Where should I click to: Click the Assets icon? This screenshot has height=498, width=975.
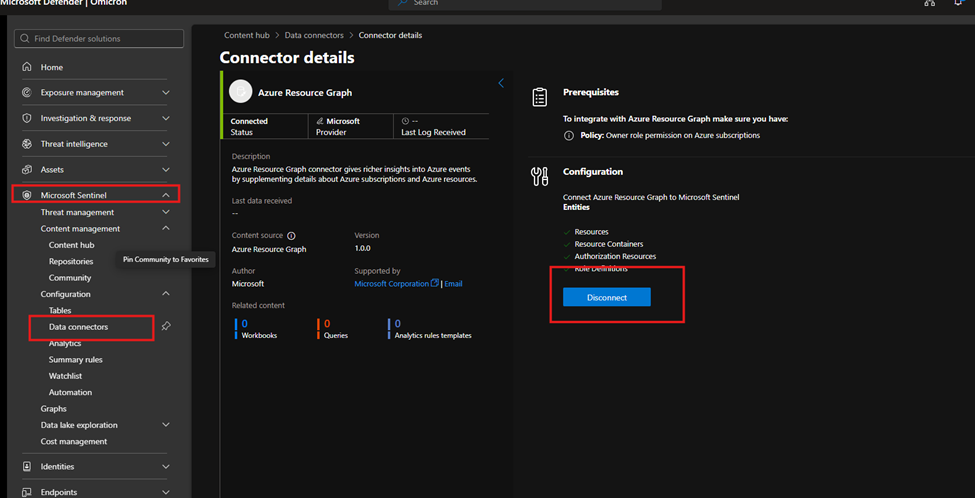coord(27,169)
